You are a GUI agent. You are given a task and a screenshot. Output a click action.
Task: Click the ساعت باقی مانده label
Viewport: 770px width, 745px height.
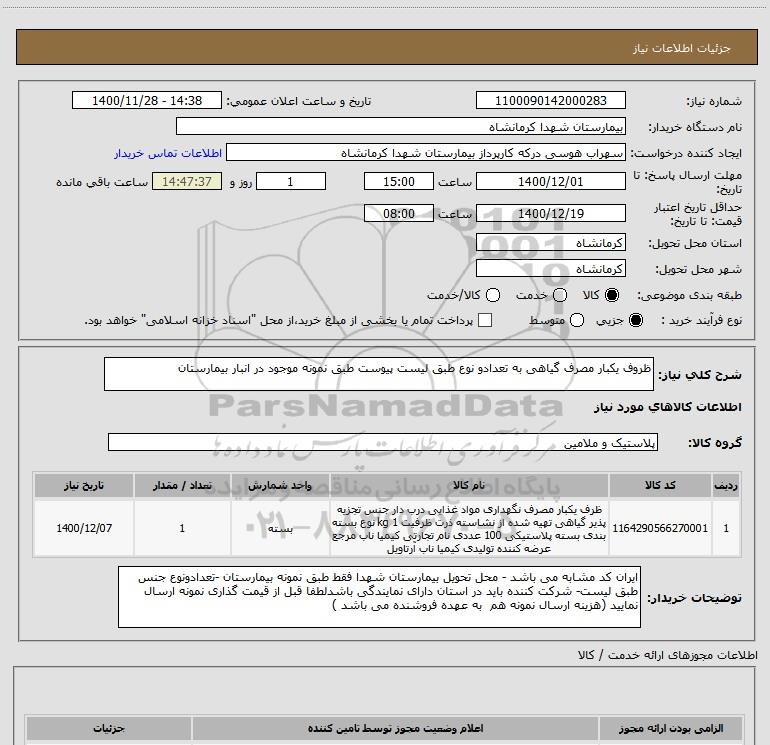(102, 182)
